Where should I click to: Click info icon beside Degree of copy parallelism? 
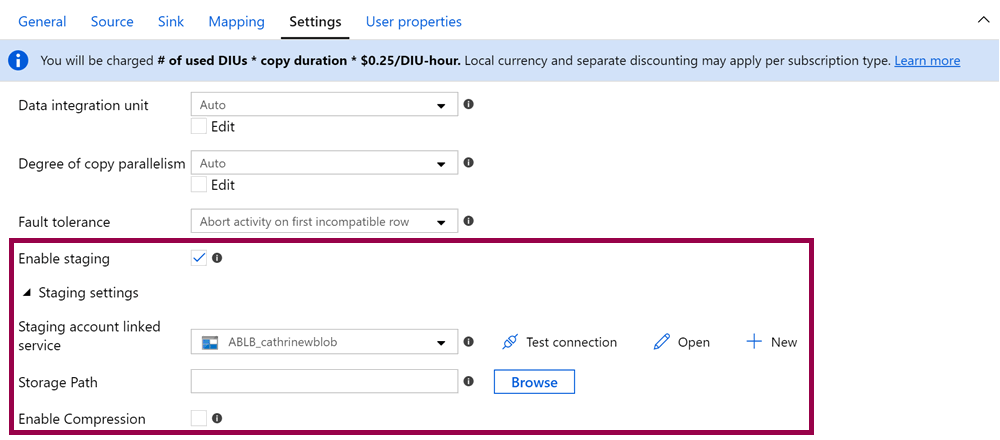tap(468, 163)
